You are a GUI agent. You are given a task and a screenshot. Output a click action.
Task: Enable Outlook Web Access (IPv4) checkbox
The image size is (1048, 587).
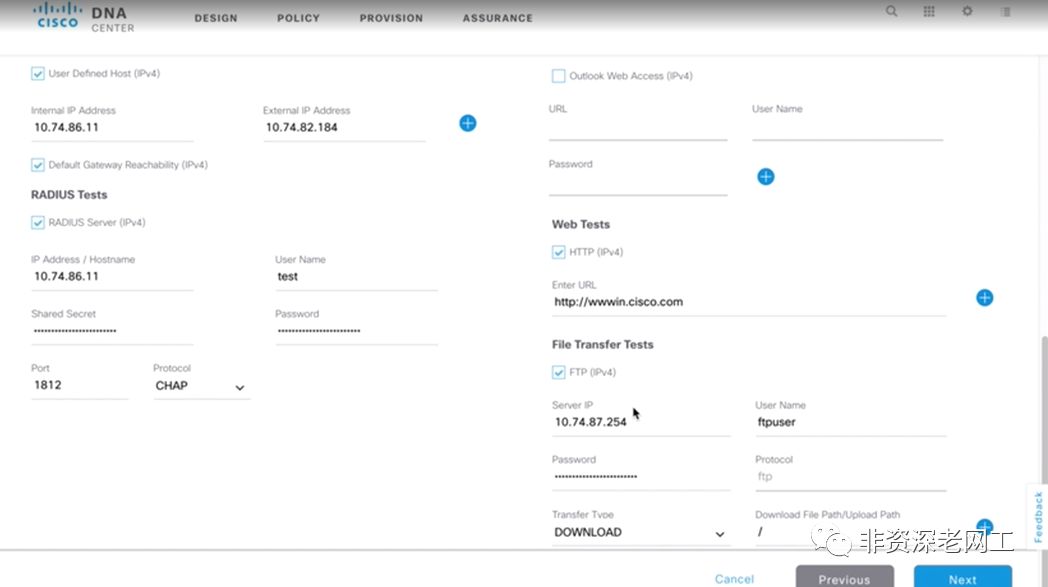coord(558,76)
